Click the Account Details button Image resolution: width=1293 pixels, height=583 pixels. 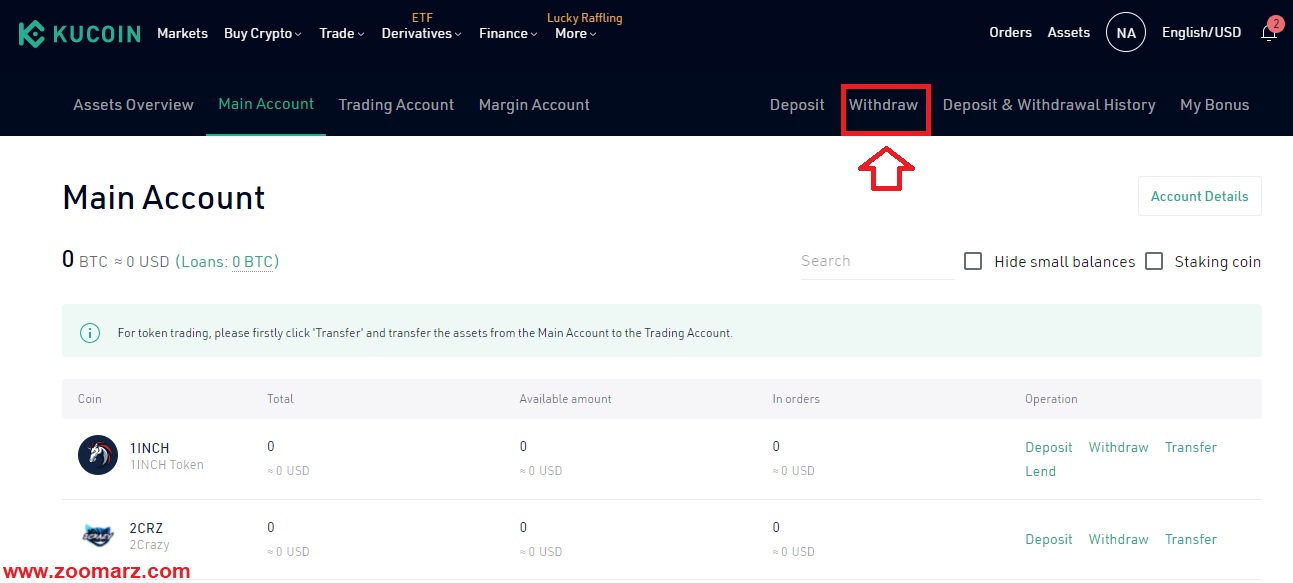click(1199, 196)
